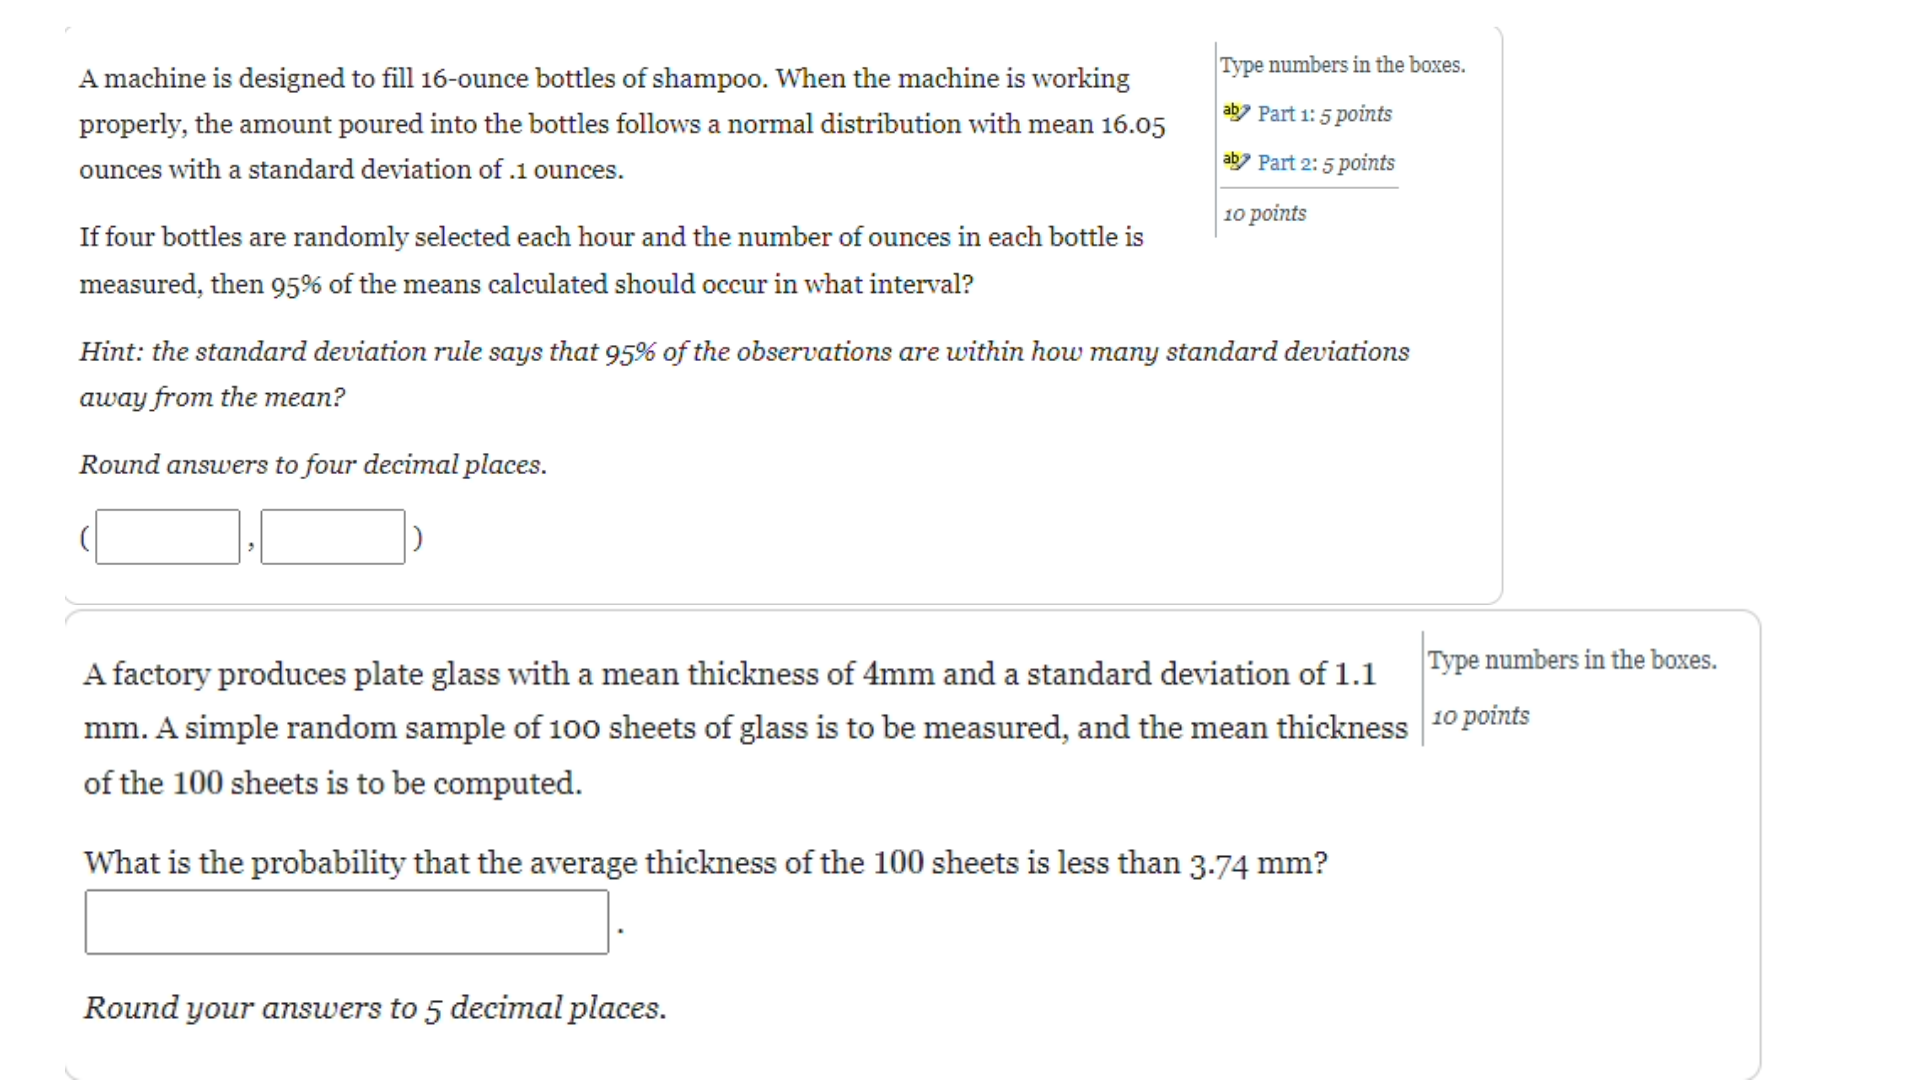Click the pencil icon beside Part 1

pyautogui.click(x=1236, y=112)
